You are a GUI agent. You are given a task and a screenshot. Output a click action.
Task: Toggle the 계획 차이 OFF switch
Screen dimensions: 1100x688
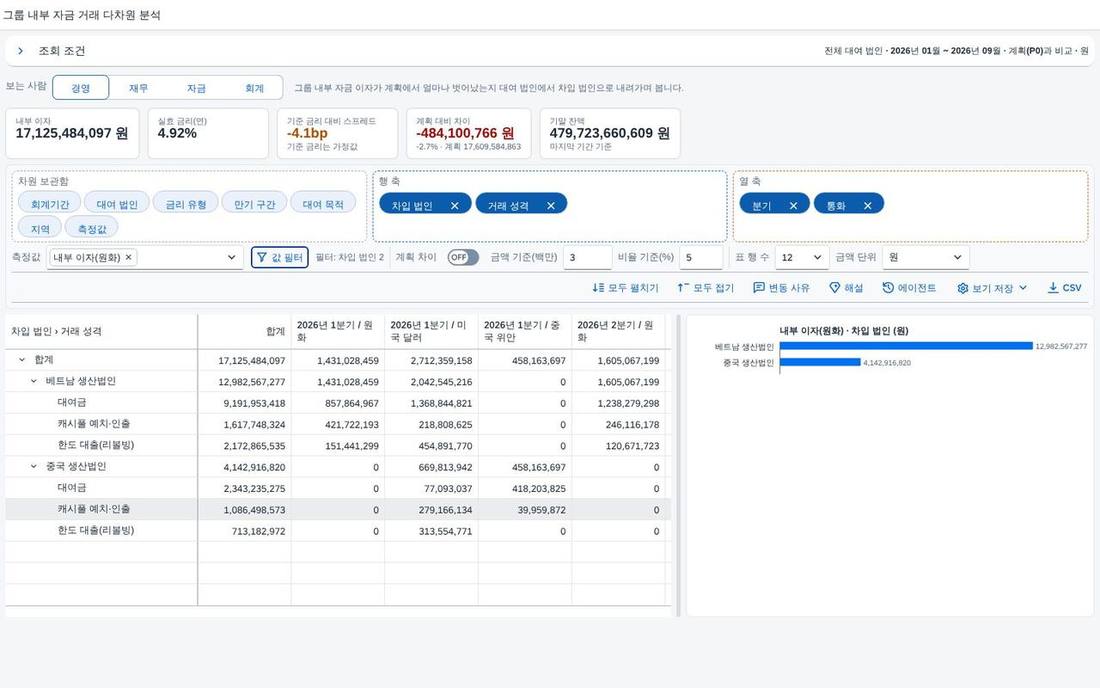pos(463,257)
